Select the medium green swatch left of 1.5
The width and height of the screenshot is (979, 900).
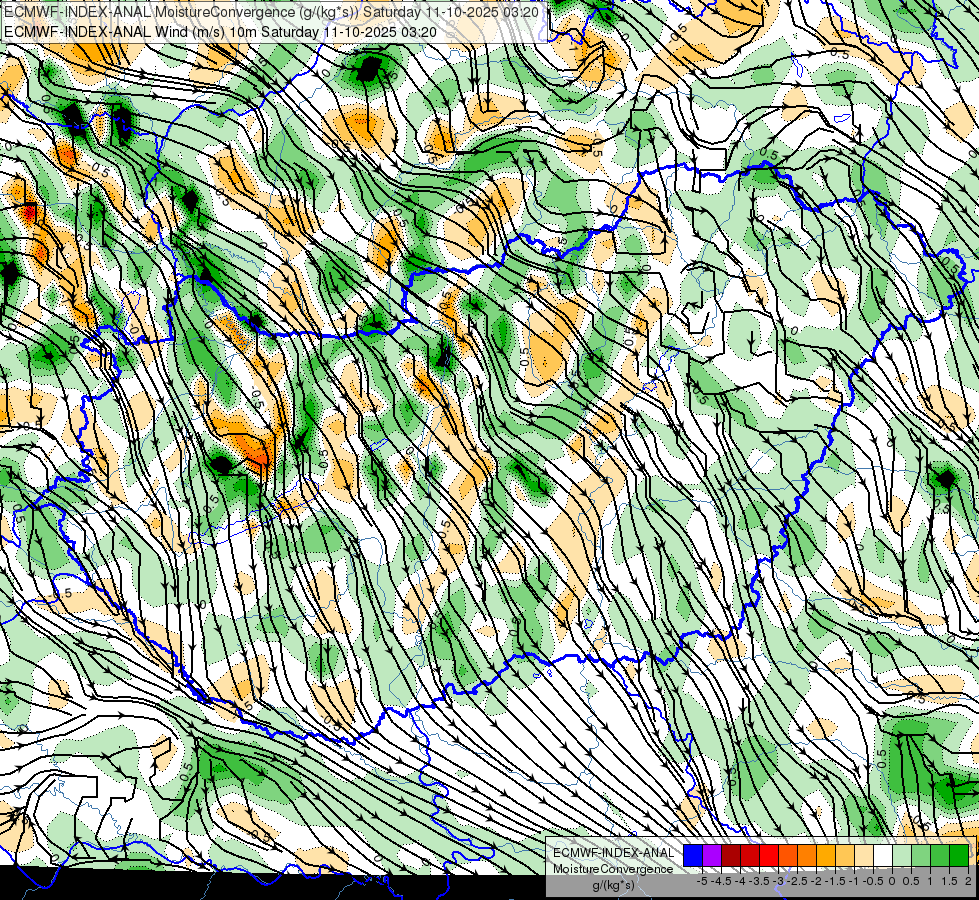tap(940, 855)
